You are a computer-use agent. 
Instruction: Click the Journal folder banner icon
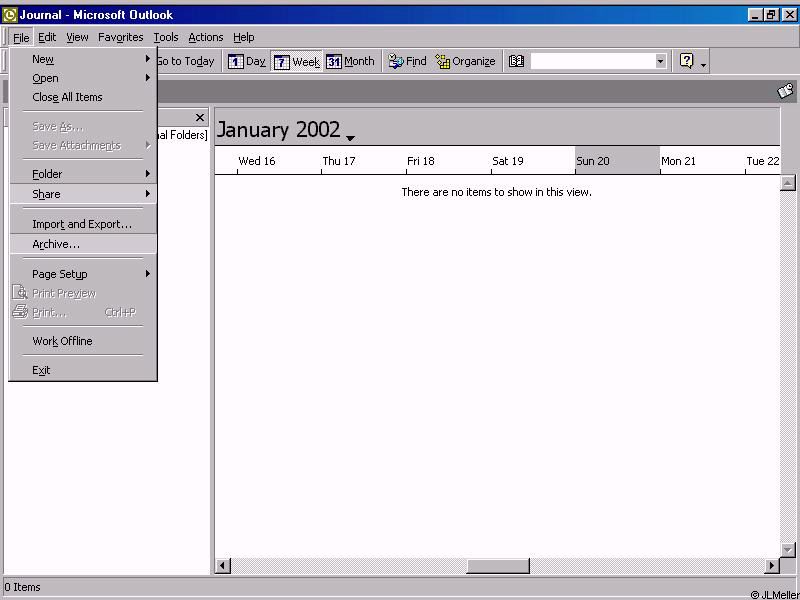[x=785, y=91]
